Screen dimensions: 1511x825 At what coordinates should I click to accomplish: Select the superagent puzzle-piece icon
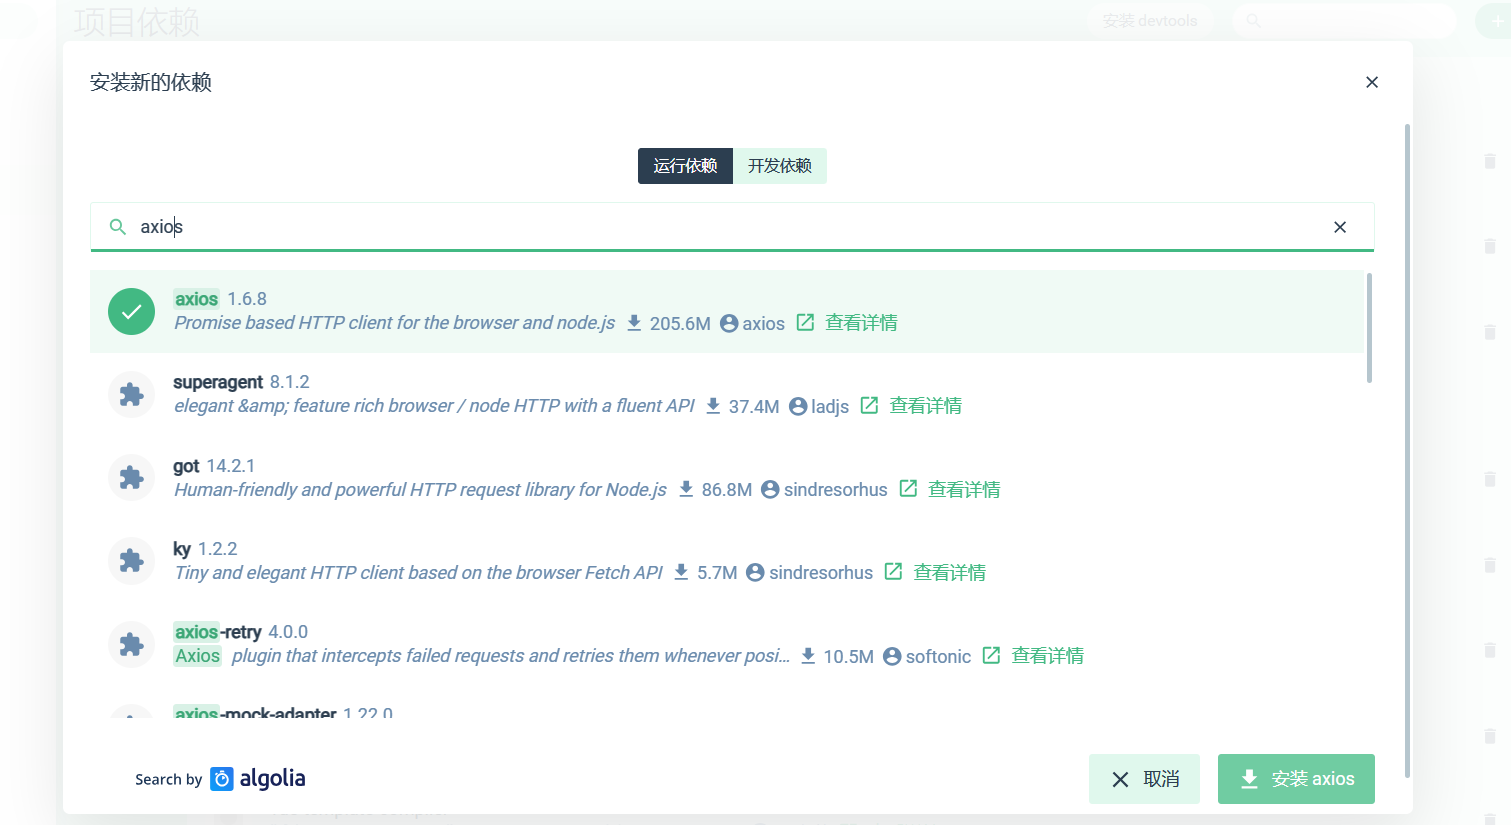coord(131,394)
